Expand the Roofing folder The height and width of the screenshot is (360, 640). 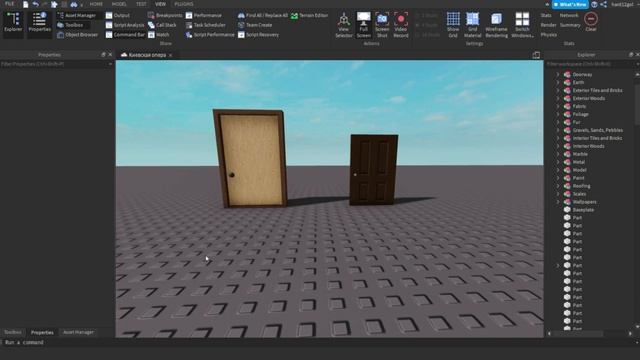[558, 186]
